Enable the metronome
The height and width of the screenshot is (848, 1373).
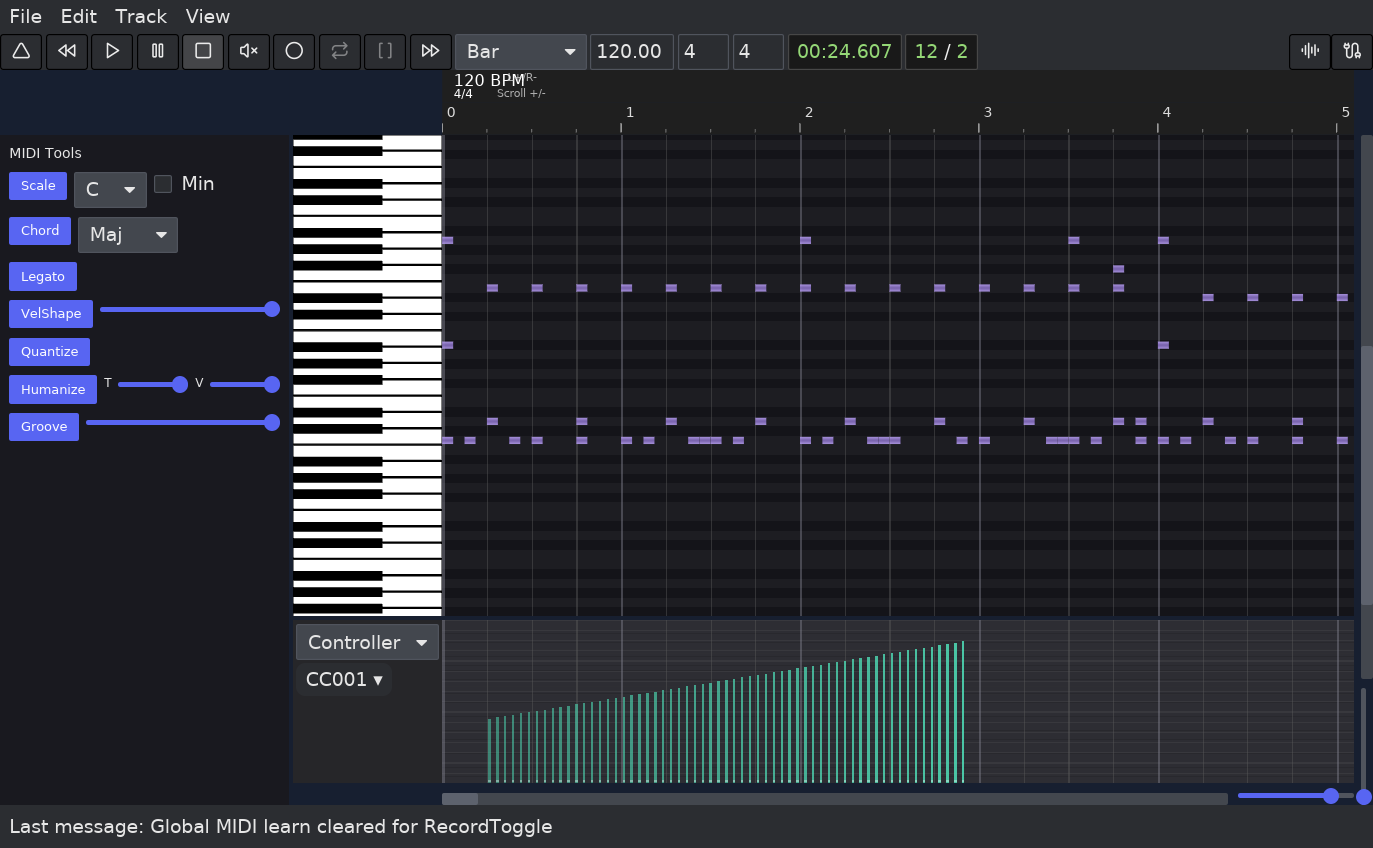point(21,51)
